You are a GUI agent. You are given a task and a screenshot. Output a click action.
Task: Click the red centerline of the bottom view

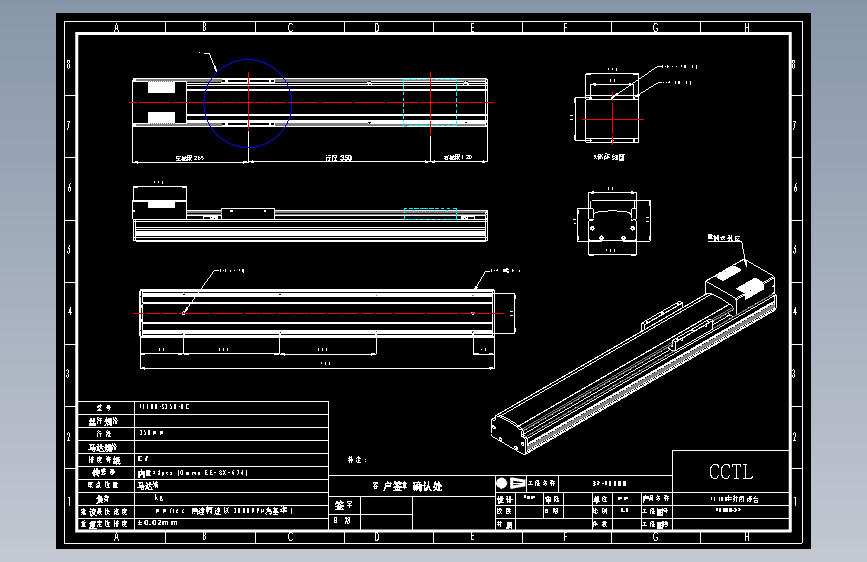tap(318, 314)
